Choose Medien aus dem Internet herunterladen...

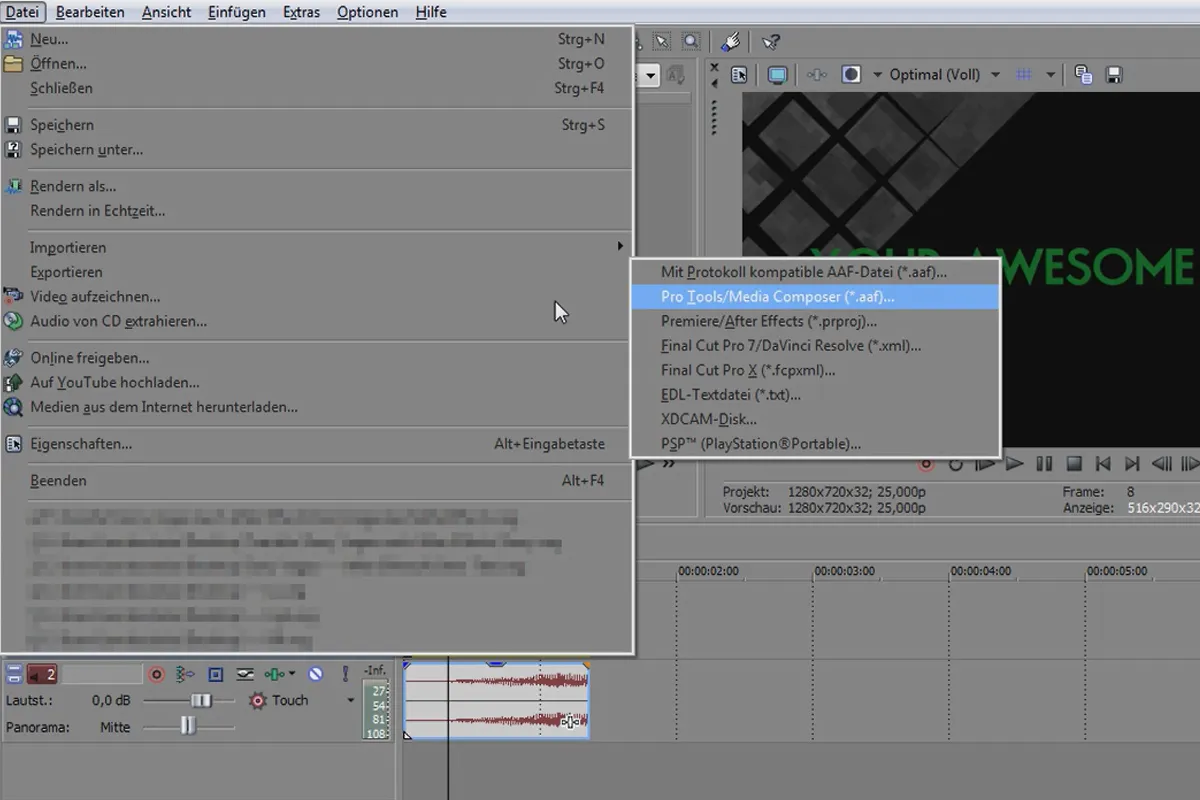click(x=317, y=407)
